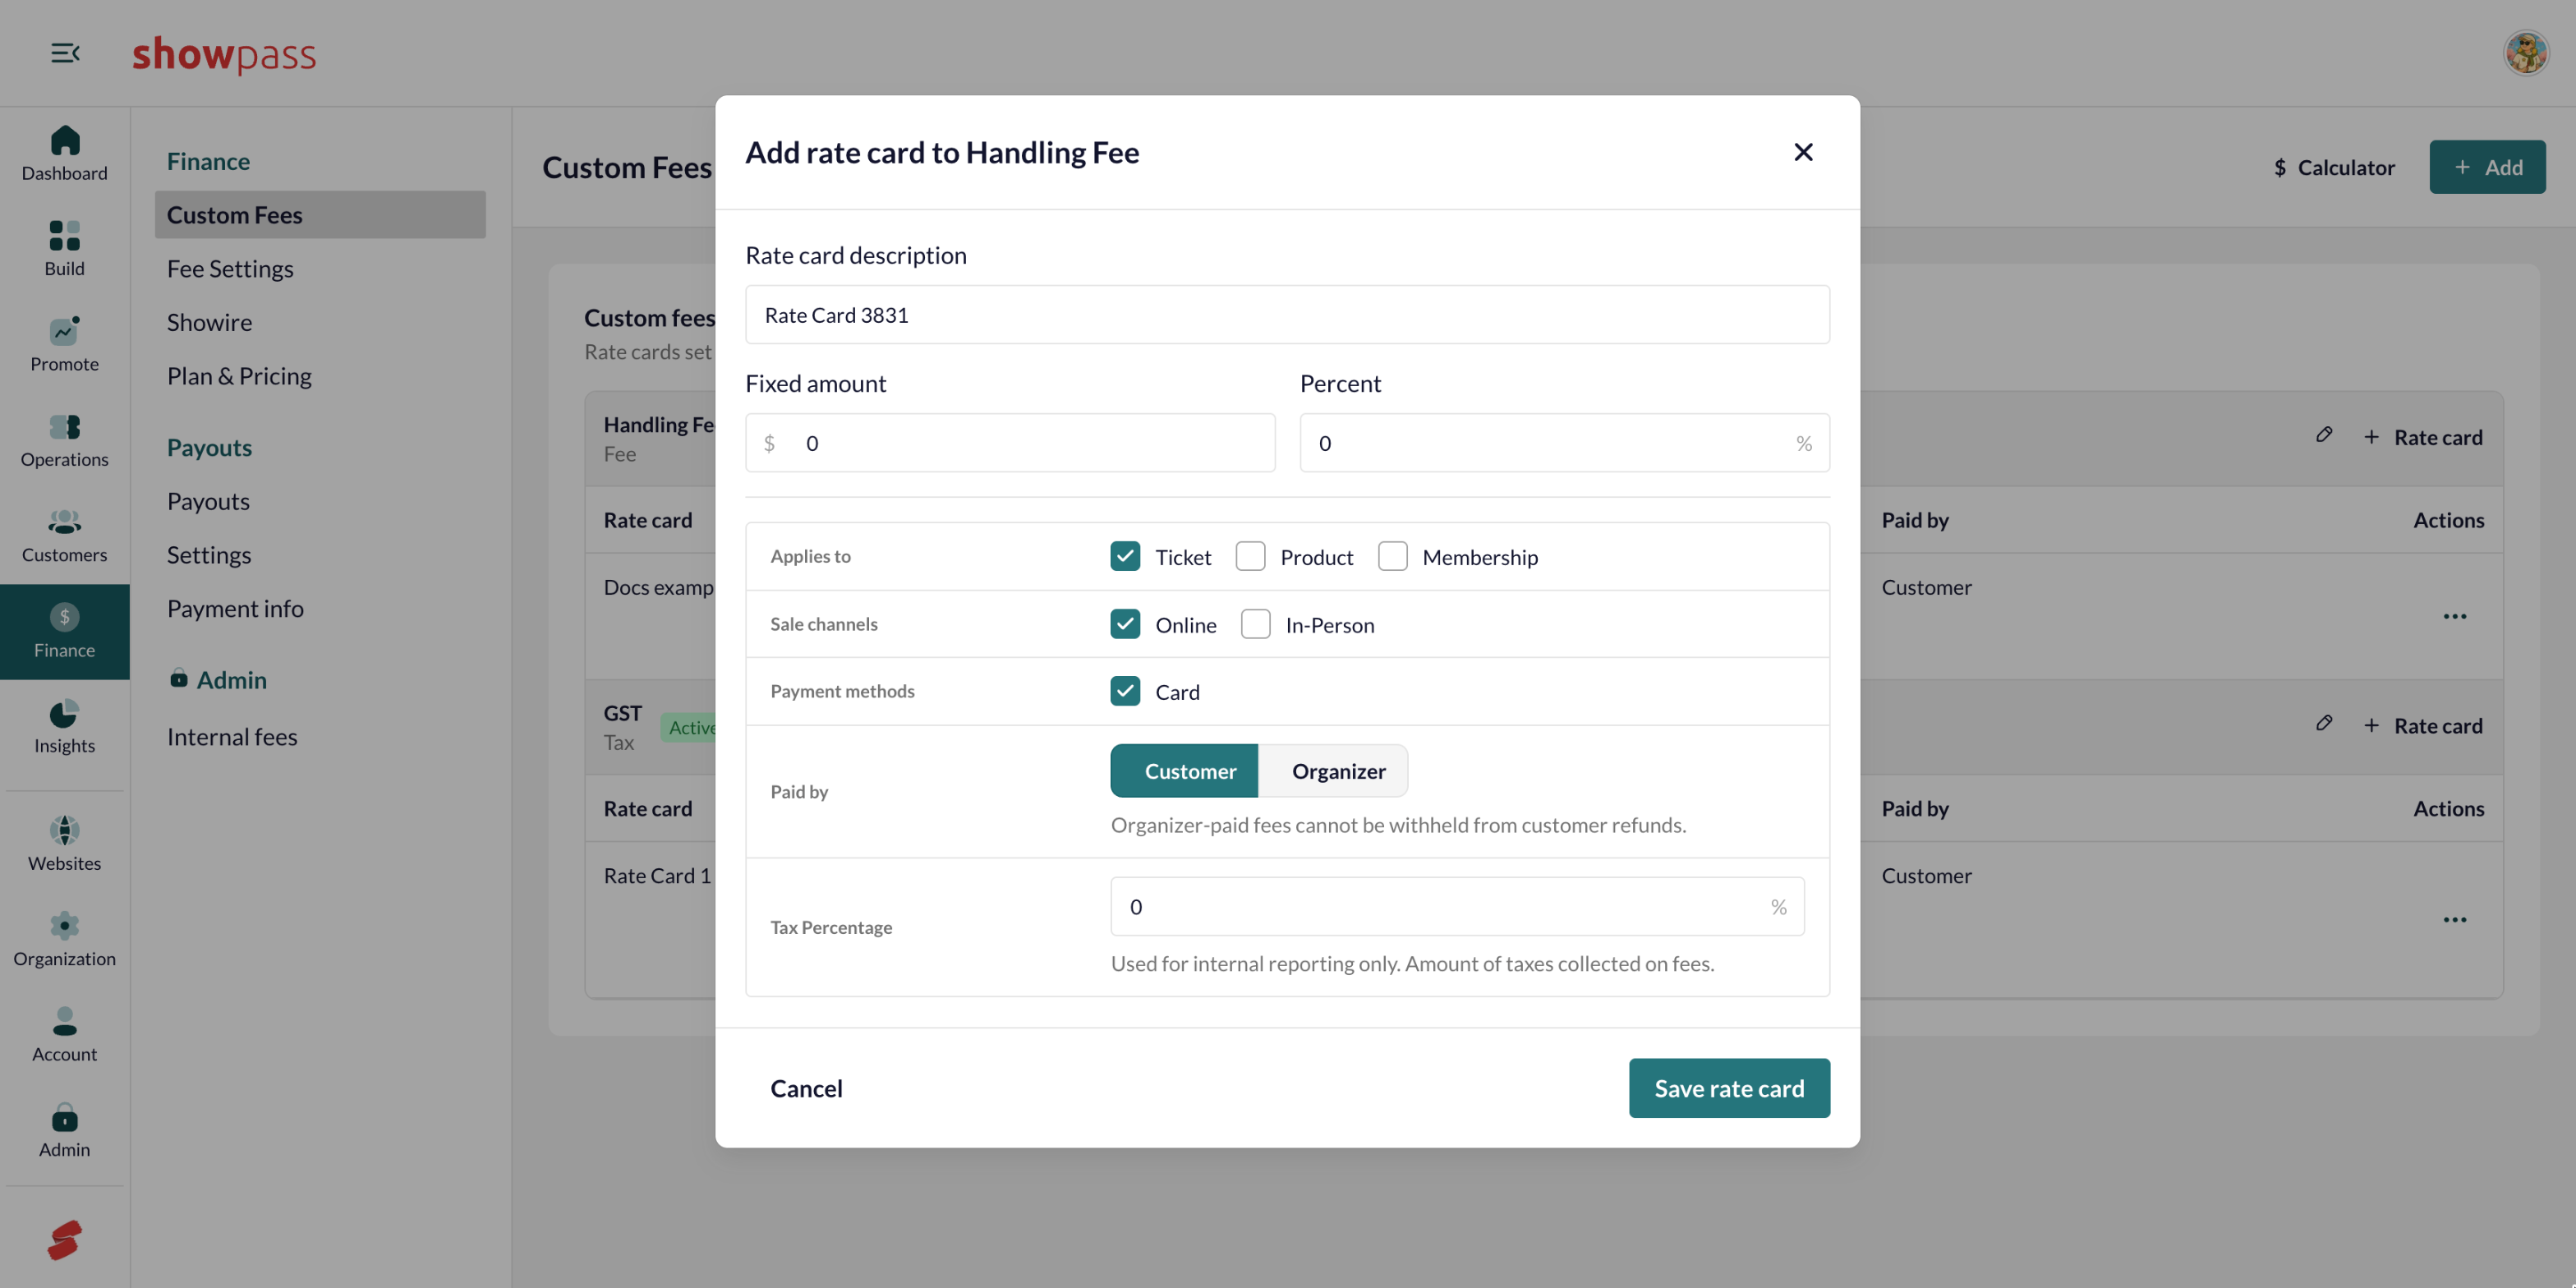Close the Add rate card dialog
The image size is (2576, 1288).
(1803, 152)
